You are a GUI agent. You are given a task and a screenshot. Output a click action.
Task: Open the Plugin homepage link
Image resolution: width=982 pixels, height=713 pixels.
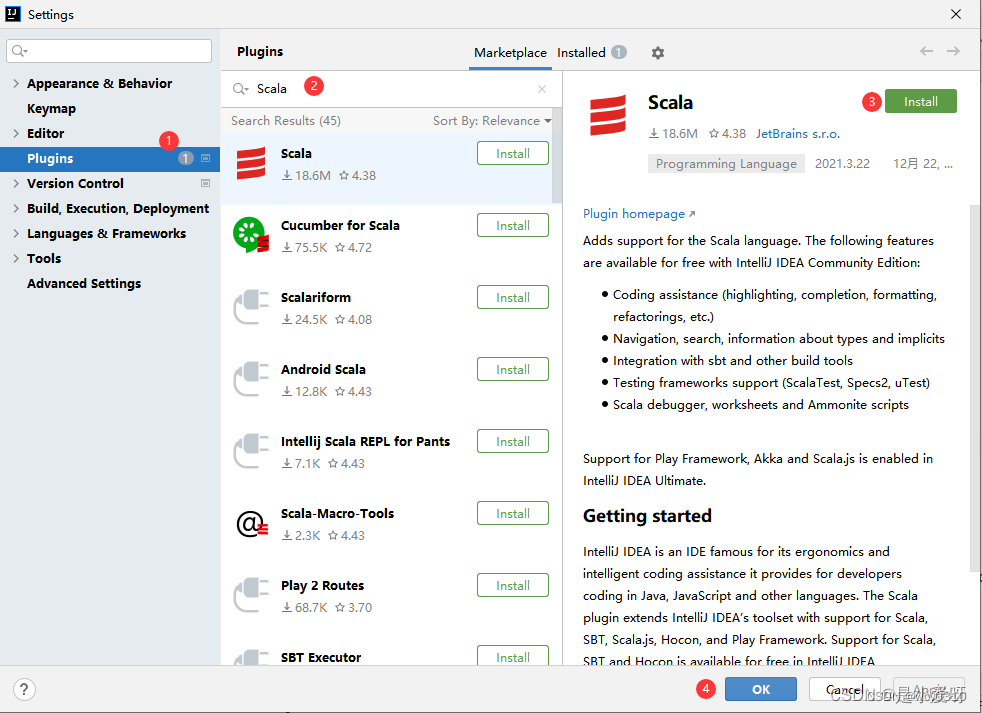pyautogui.click(x=639, y=214)
